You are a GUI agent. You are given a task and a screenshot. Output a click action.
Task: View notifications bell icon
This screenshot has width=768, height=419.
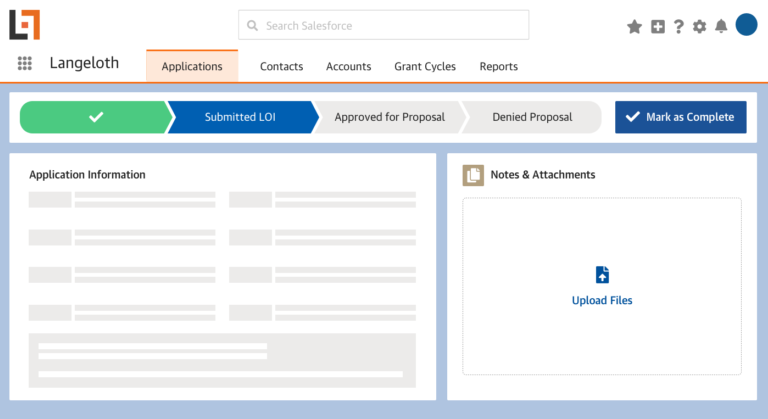pos(721,26)
